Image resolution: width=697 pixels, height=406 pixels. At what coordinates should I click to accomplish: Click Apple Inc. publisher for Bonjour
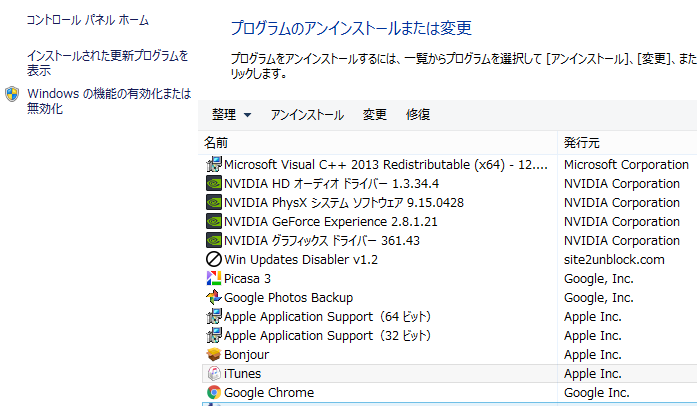593,355
